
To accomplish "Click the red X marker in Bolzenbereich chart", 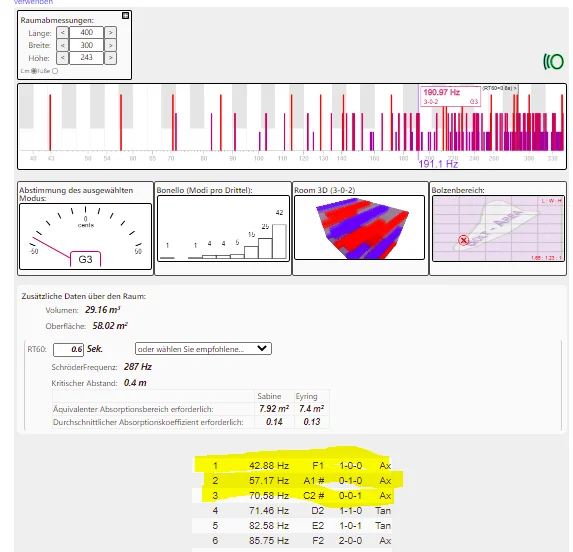I will pos(463,240).
